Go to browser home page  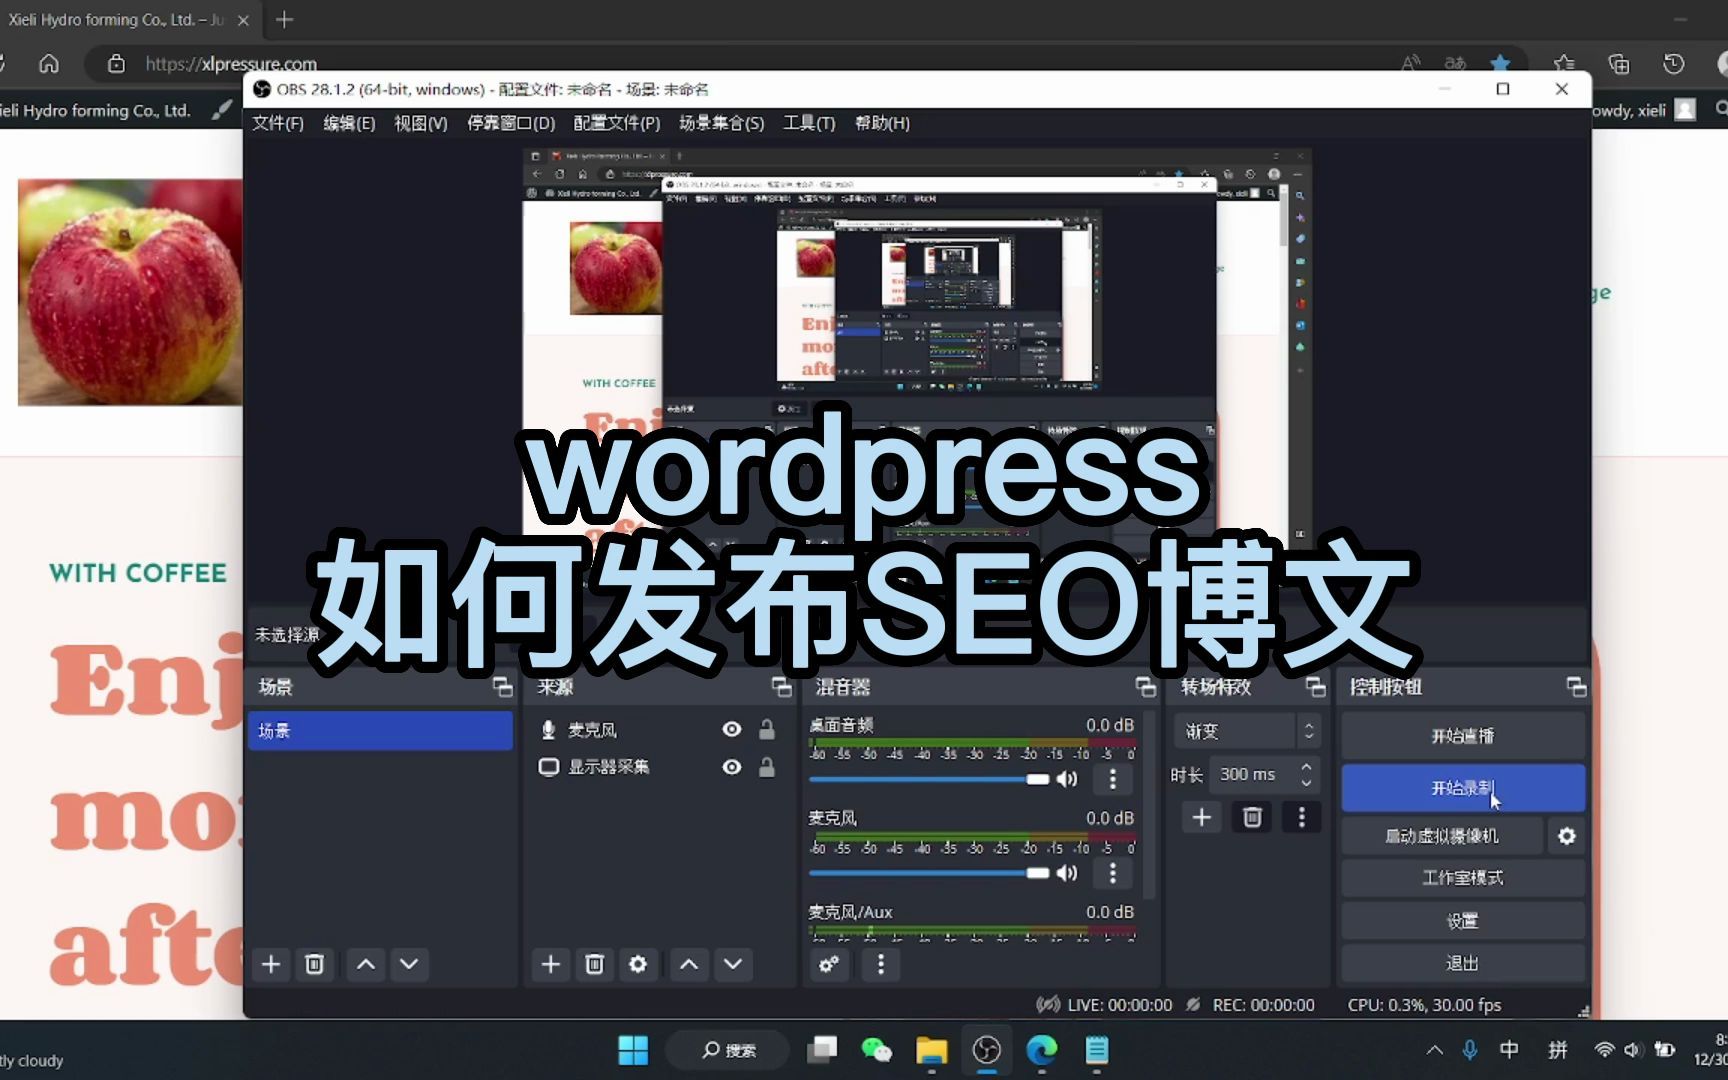[x=48, y=64]
